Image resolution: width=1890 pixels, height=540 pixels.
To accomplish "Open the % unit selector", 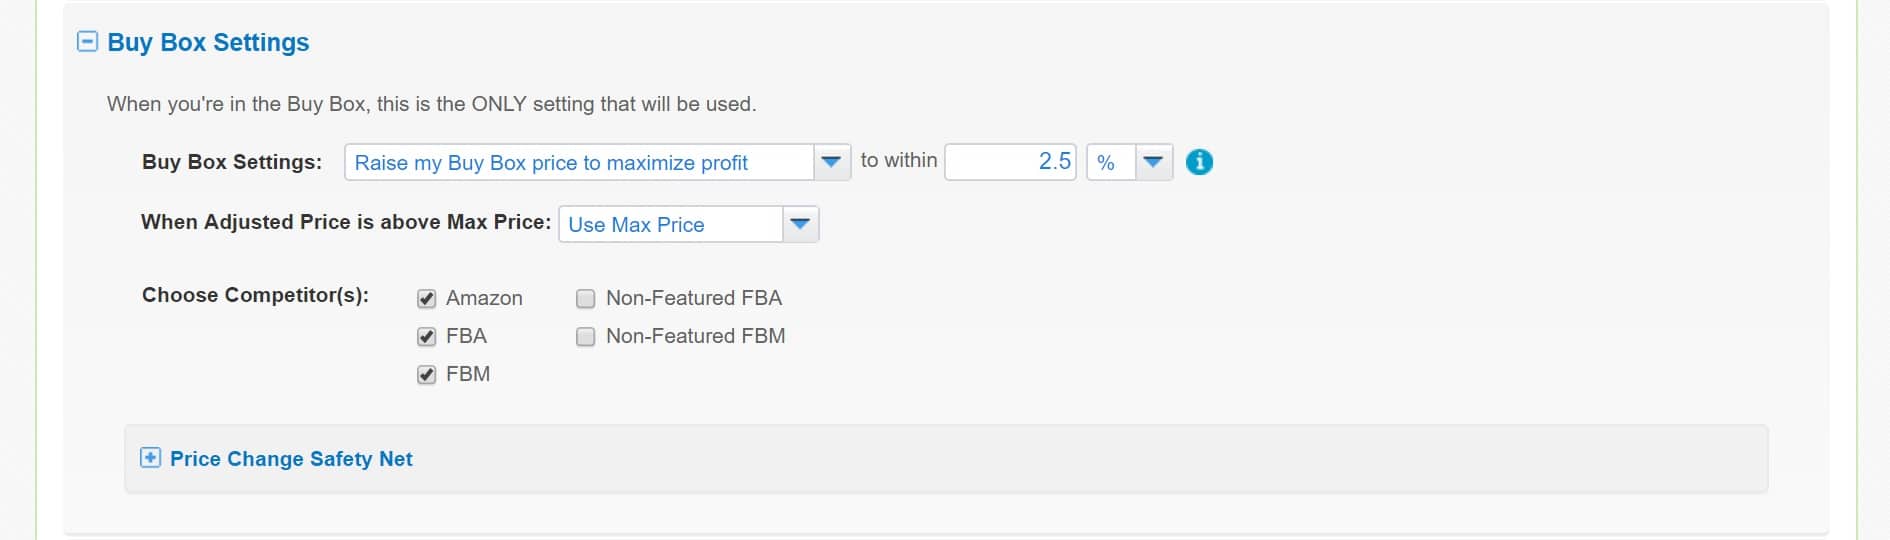I will (x=1129, y=162).
